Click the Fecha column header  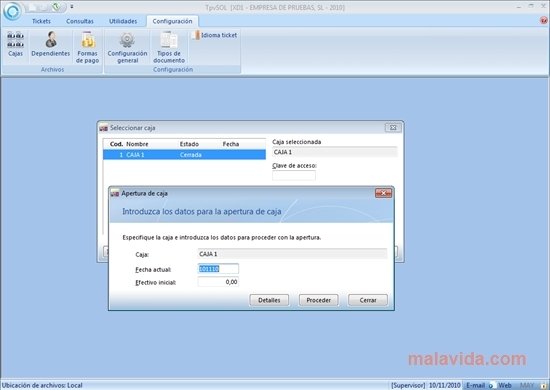(x=231, y=144)
